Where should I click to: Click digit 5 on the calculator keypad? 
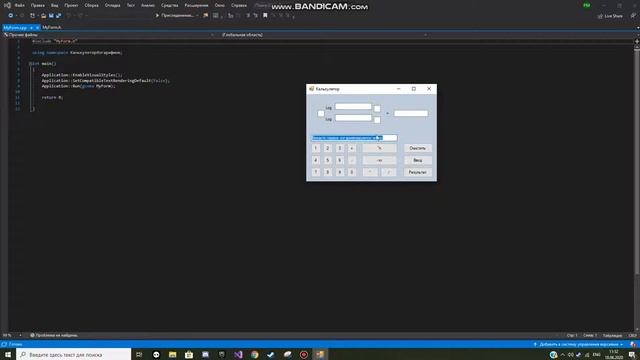(x=327, y=160)
